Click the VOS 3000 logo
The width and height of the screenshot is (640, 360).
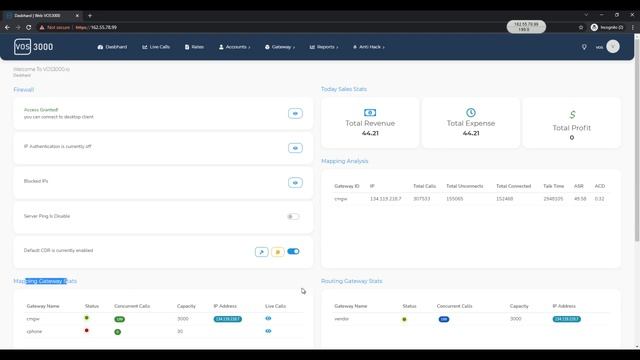pyautogui.click(x=33, y=47)
